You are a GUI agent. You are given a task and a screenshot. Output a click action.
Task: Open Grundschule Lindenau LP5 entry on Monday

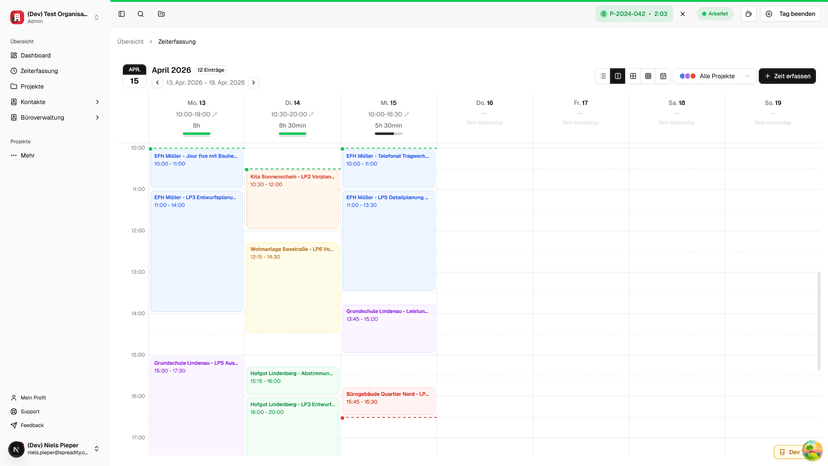pyautogui.click(x=196, y=406)
